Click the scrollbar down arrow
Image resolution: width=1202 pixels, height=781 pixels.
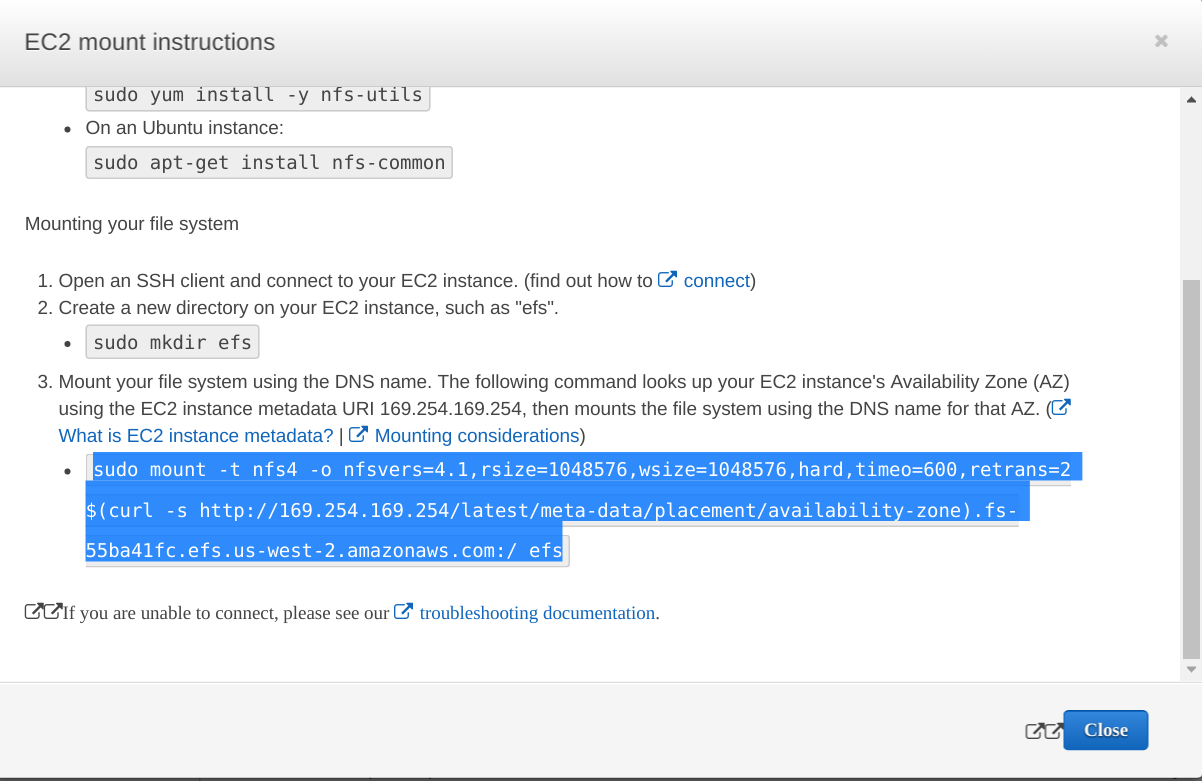pyautogui.click(x=1191, y=668)
